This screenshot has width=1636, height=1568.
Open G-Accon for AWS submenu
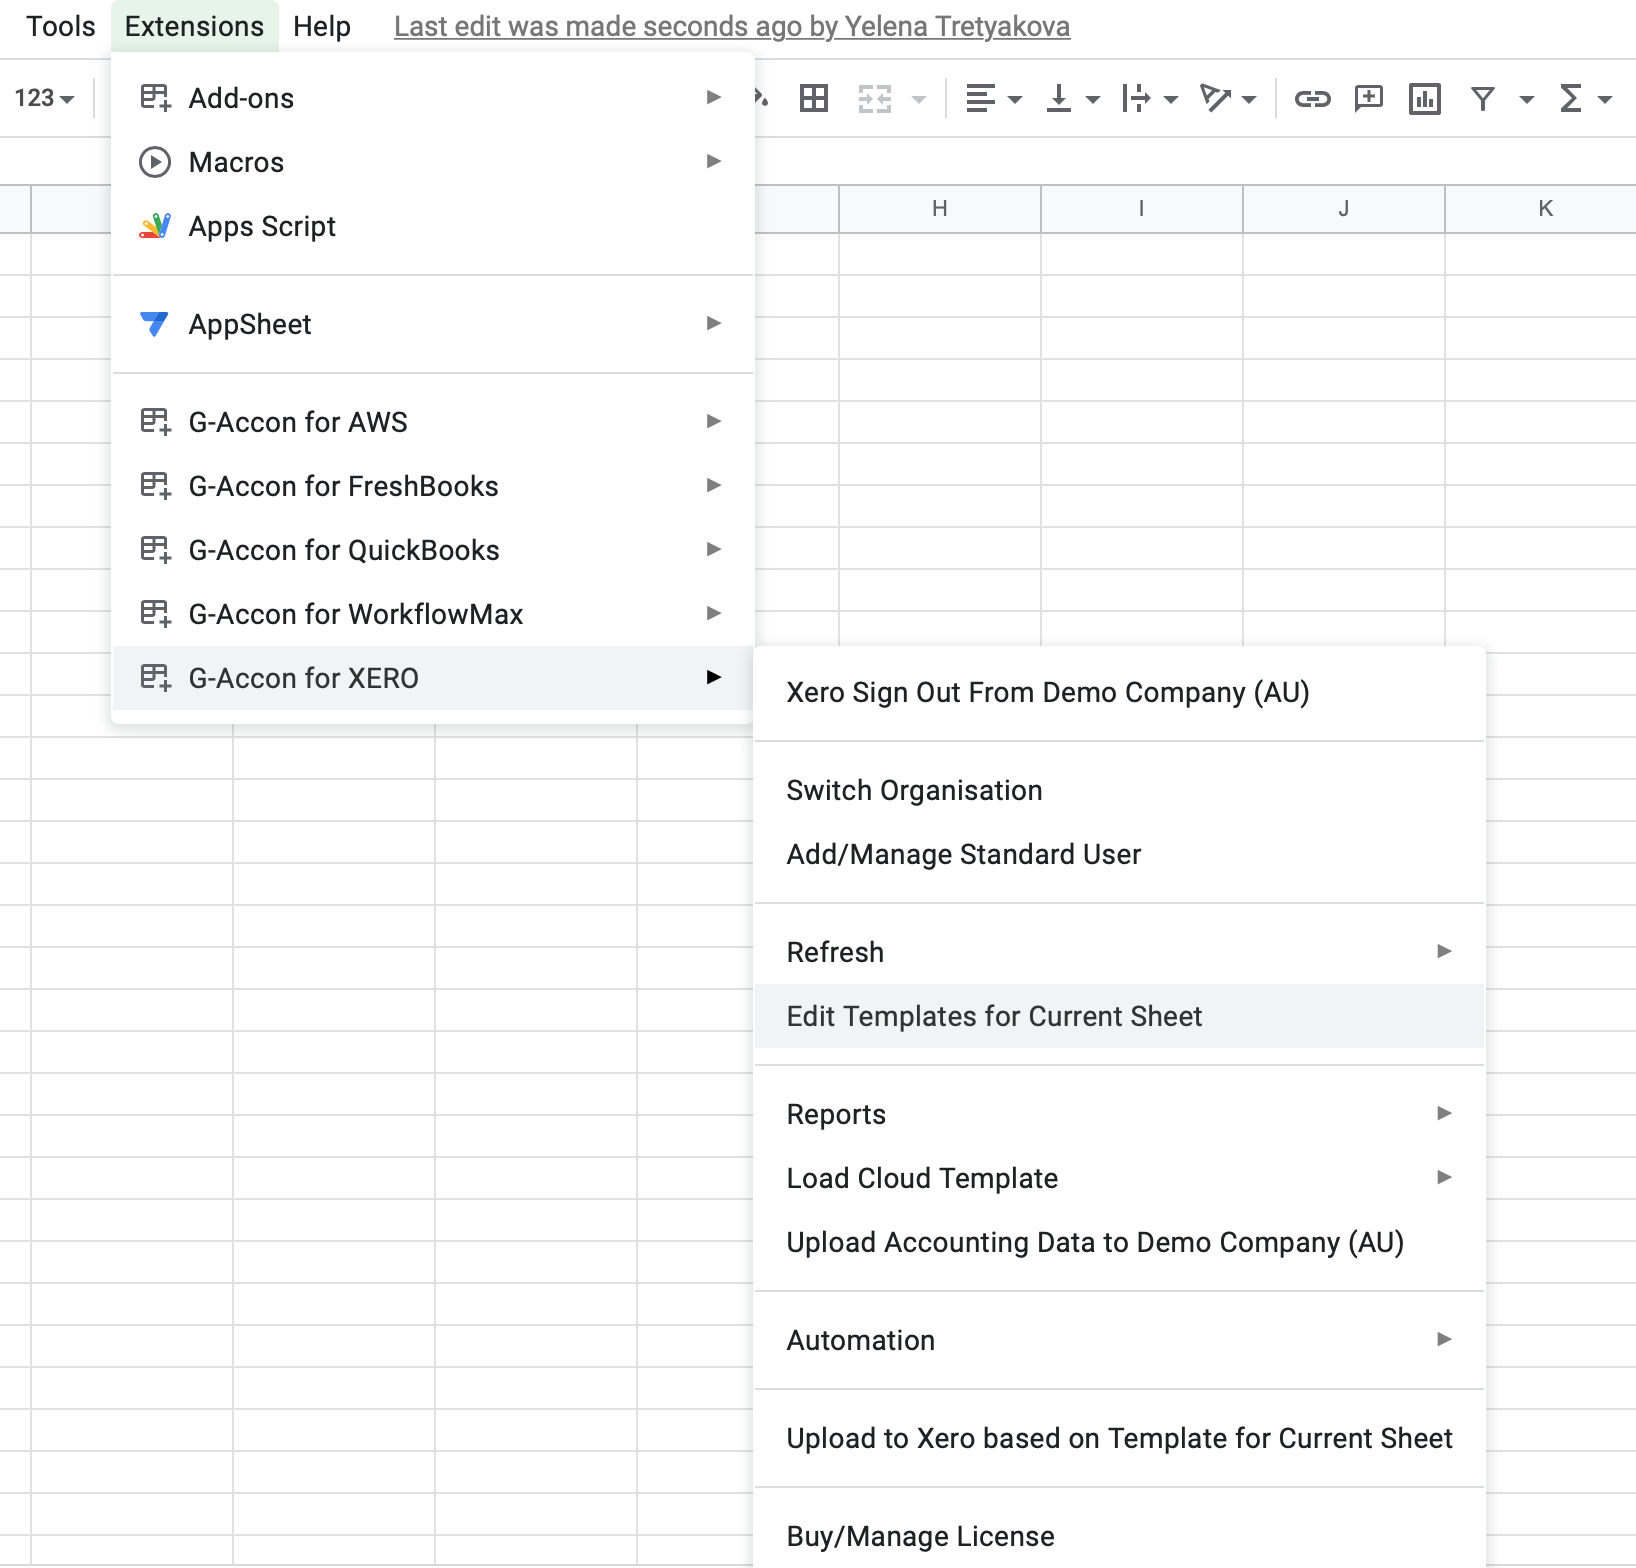click(433, 422)
